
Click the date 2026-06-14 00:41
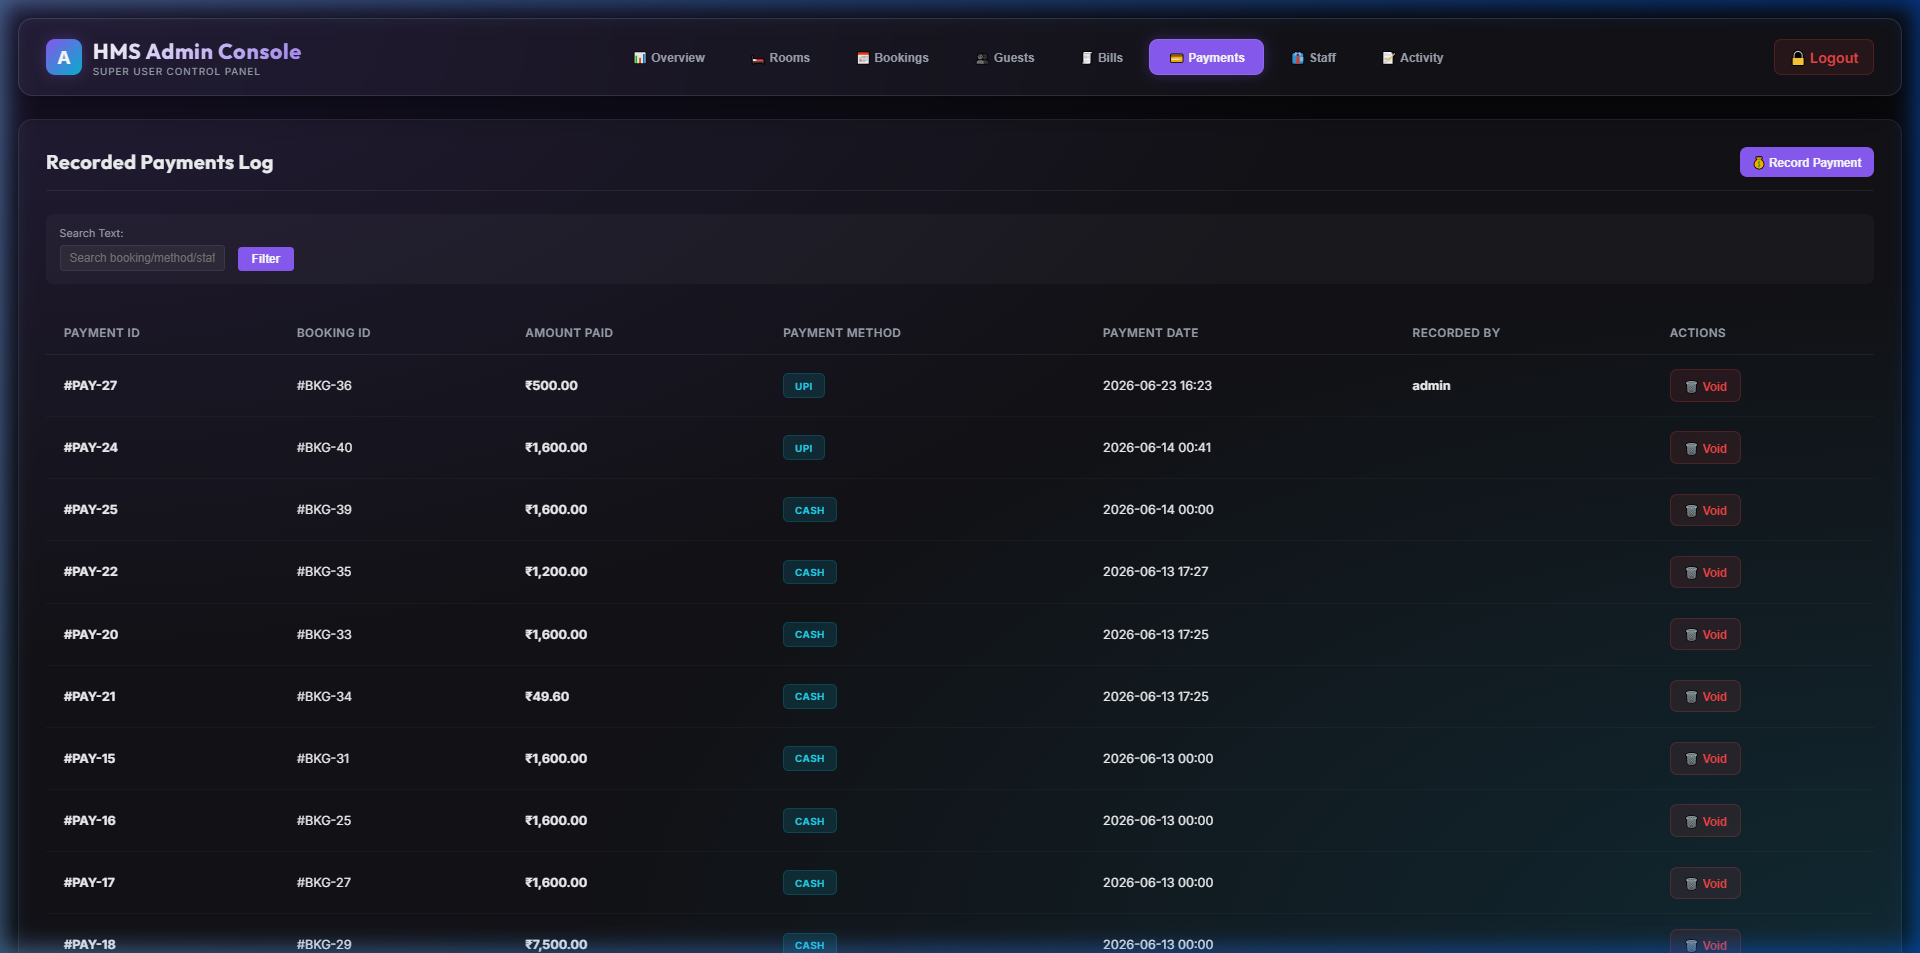[x=1157, y=447]
